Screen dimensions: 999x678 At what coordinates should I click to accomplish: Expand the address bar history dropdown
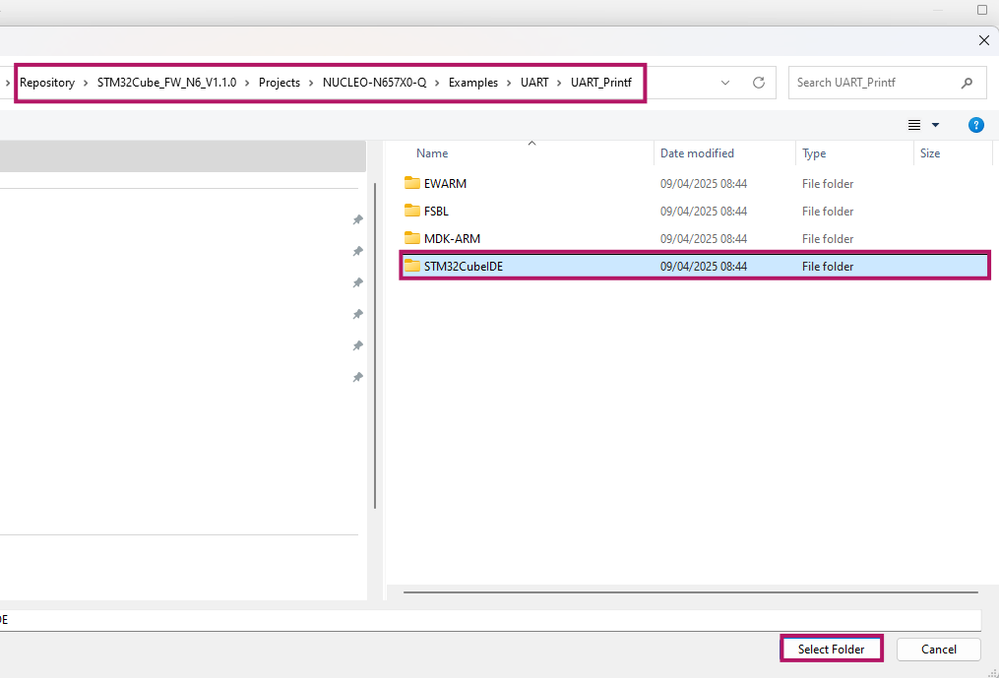725,83
